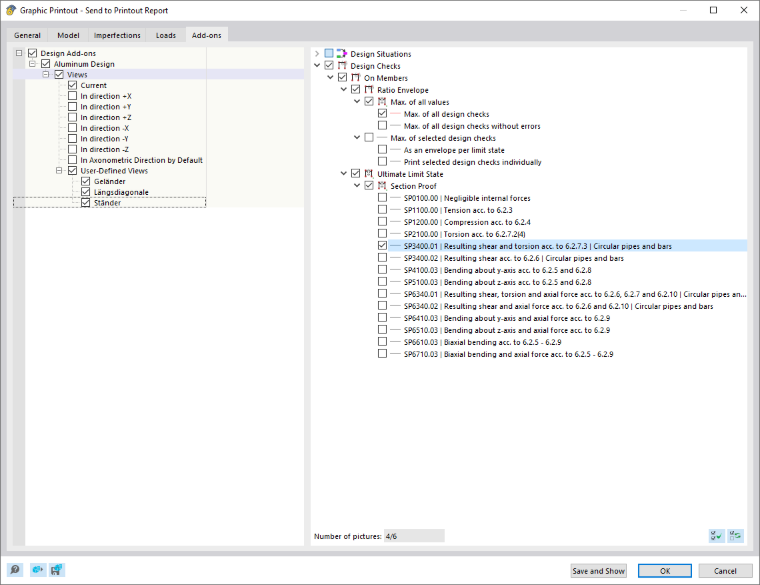Enable Max. of selected design checks checkbox

(x=369, y=138)
